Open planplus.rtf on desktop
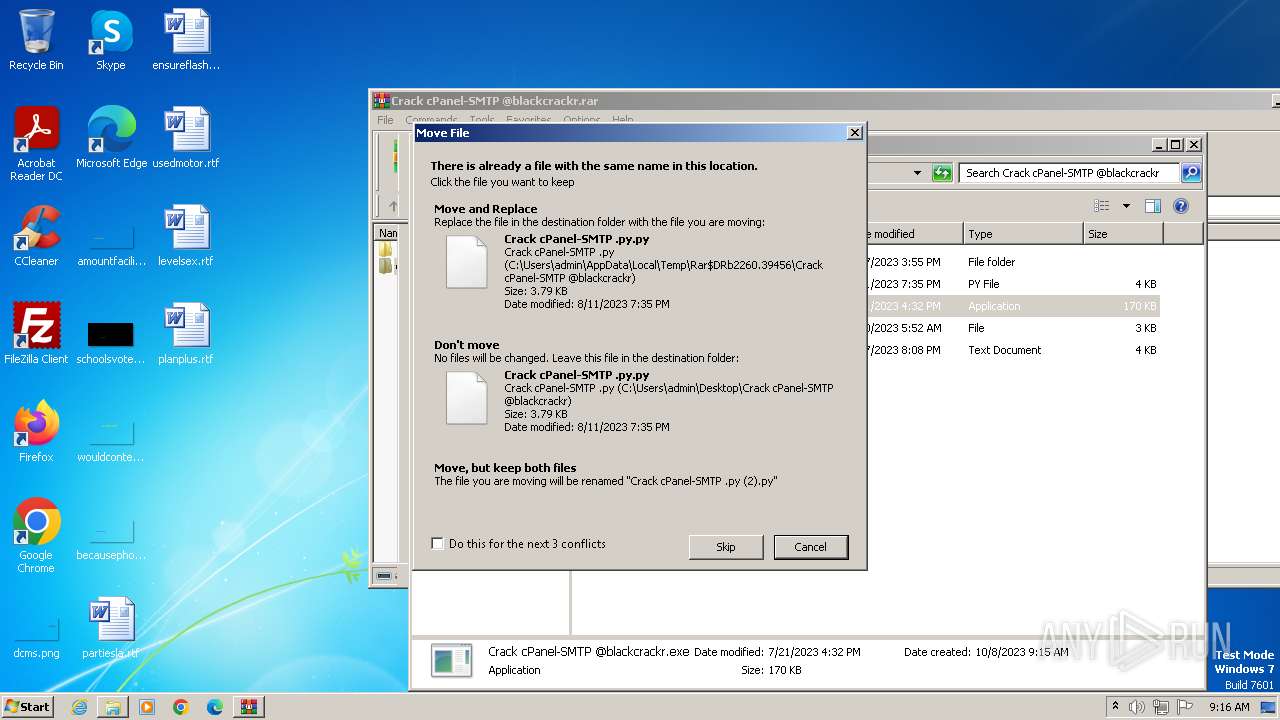The image size is (1280, 720). pyautogui.click(x=186, y=333)
